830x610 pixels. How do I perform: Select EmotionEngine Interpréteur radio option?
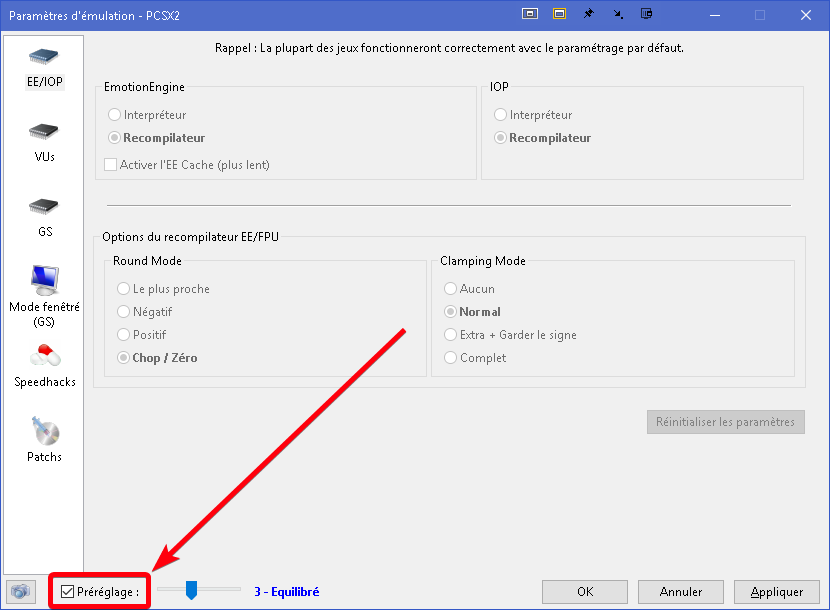[115, 115]
